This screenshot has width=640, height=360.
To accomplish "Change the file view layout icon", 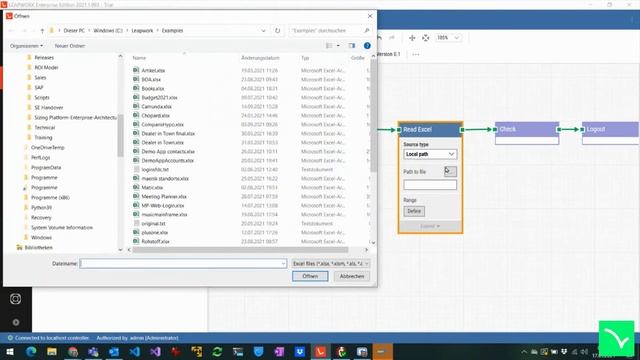I will 329,46.
